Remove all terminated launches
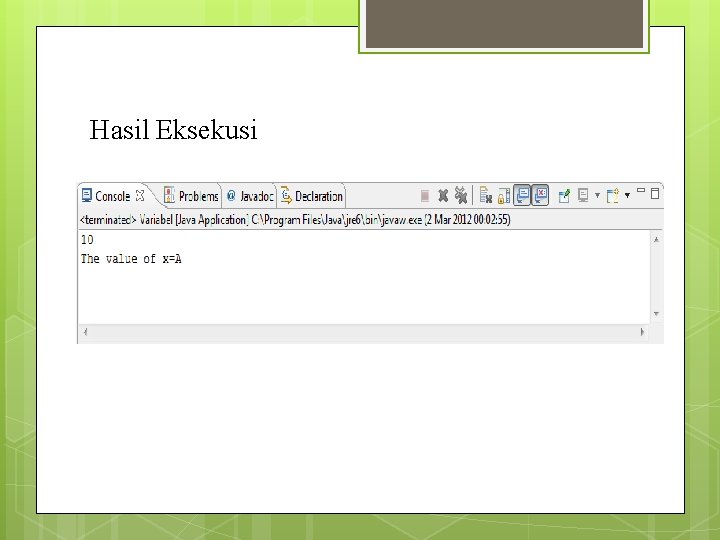Image resolution: width=720 pixels, height=540 pixels. click(x=461, y=195)
